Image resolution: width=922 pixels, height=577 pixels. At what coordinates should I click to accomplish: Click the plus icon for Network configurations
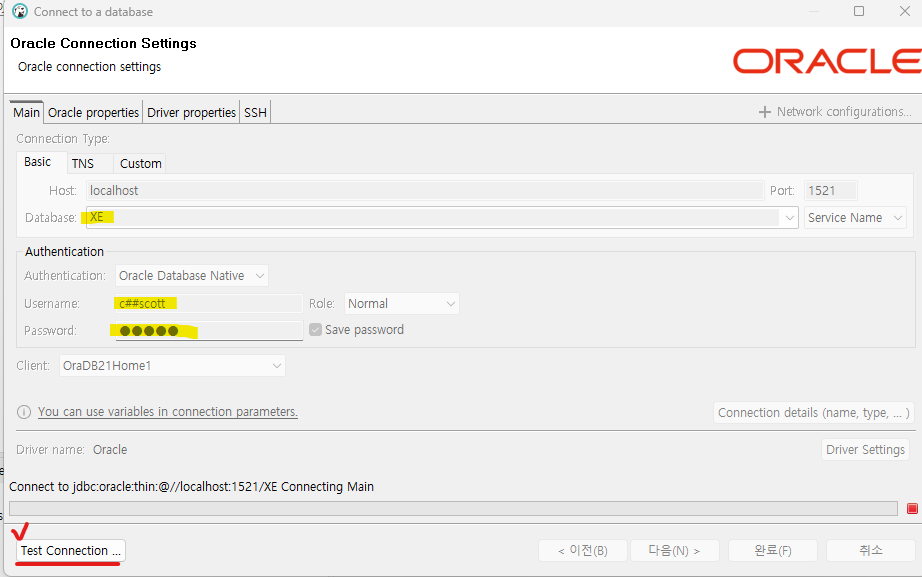764,112
